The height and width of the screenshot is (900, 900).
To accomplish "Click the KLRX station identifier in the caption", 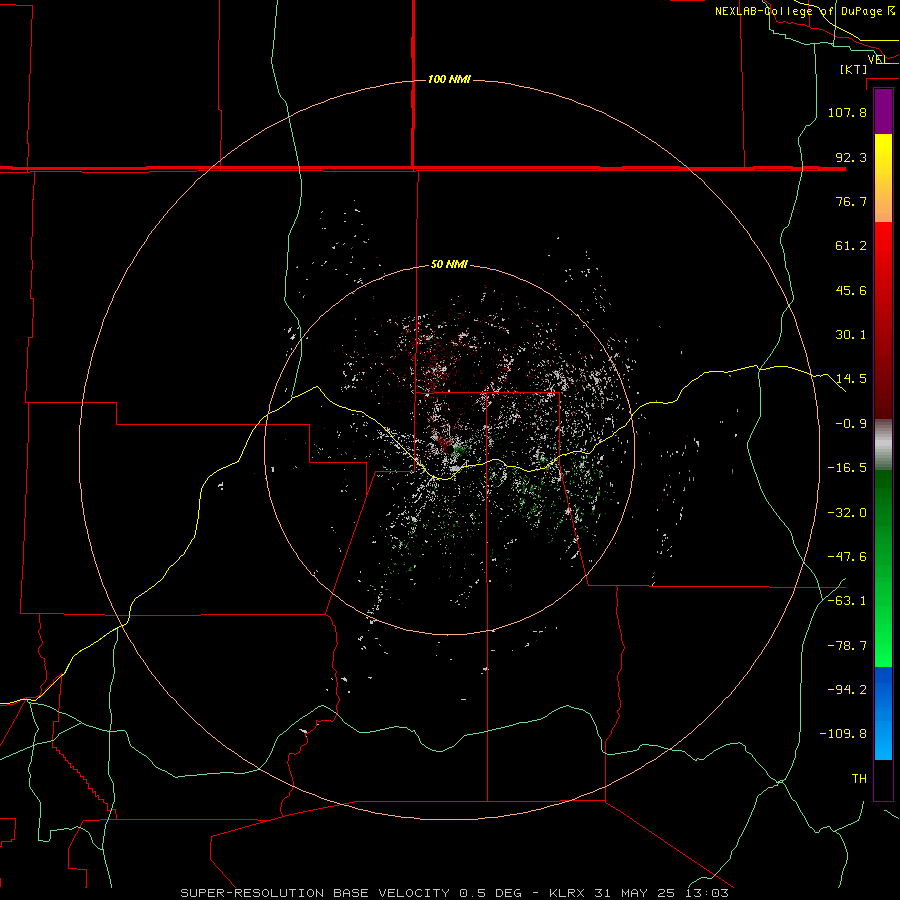I will pos(568,893).
